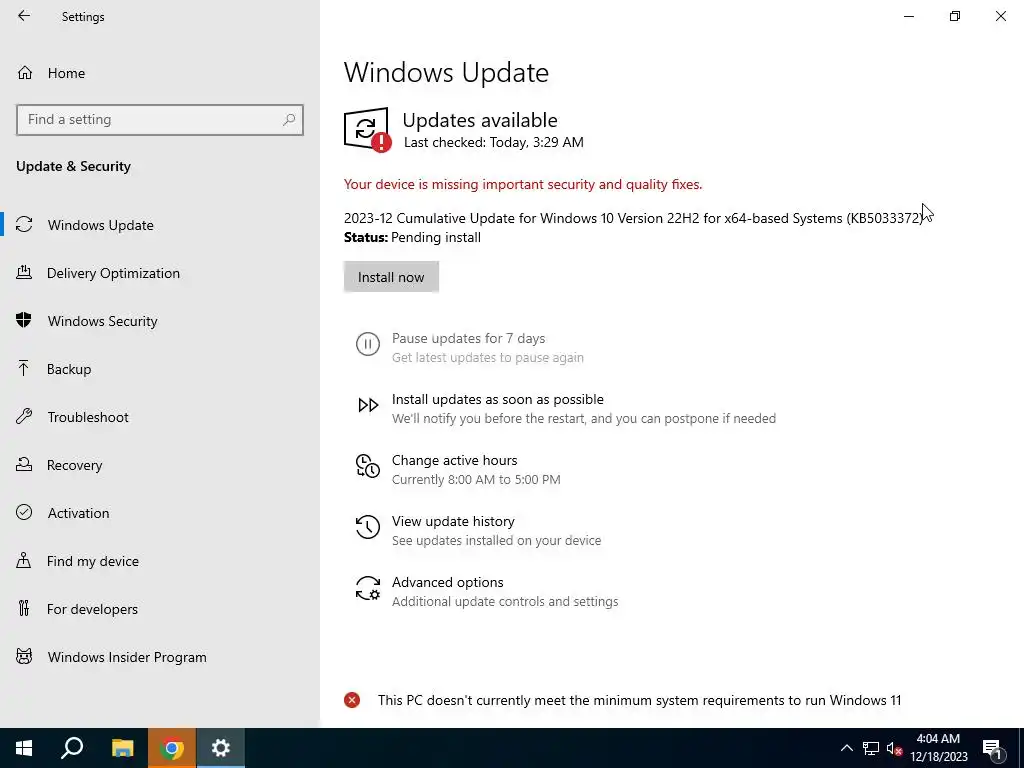Switch to Chrome in the taskbar
This screenshot has height=768, width=1024.
172,748
